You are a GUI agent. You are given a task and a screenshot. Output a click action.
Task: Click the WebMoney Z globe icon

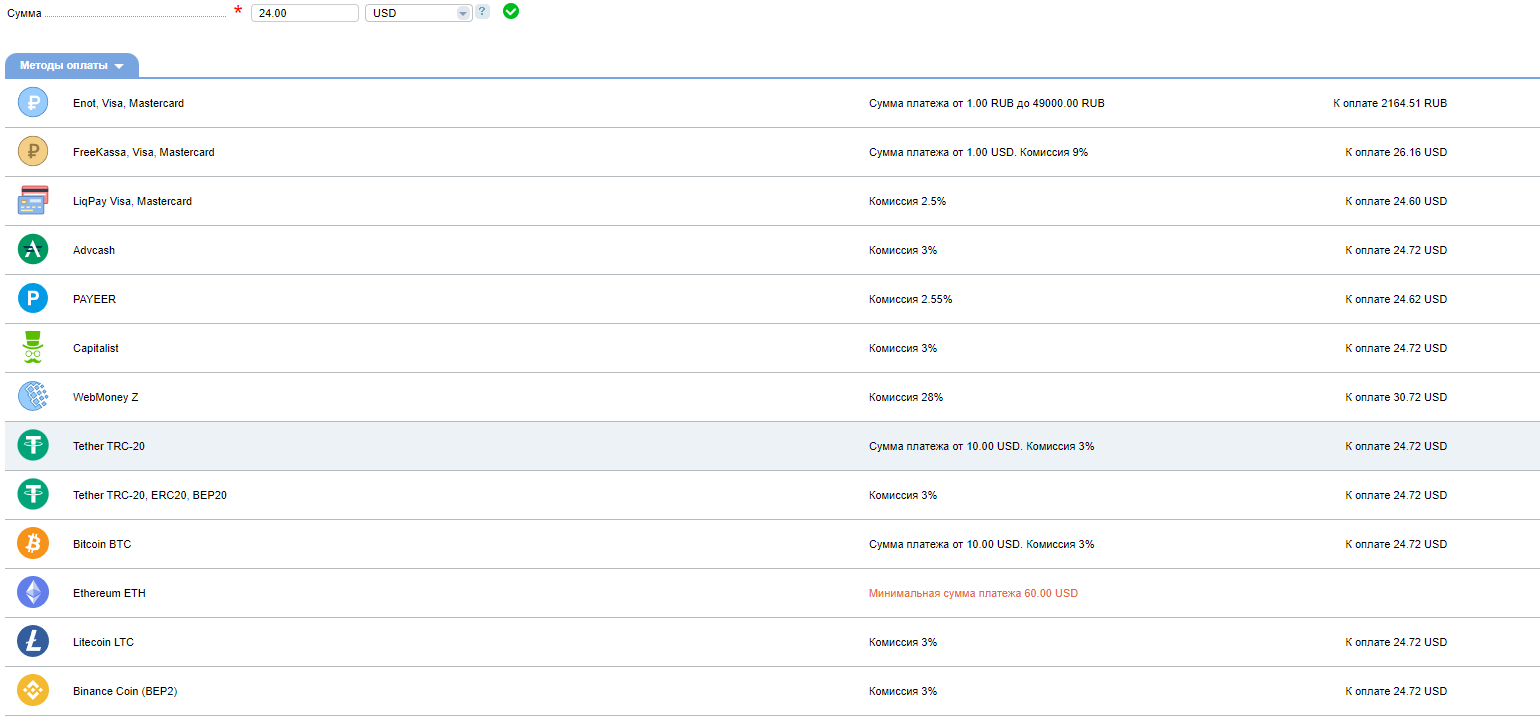(x=33, y=396)
